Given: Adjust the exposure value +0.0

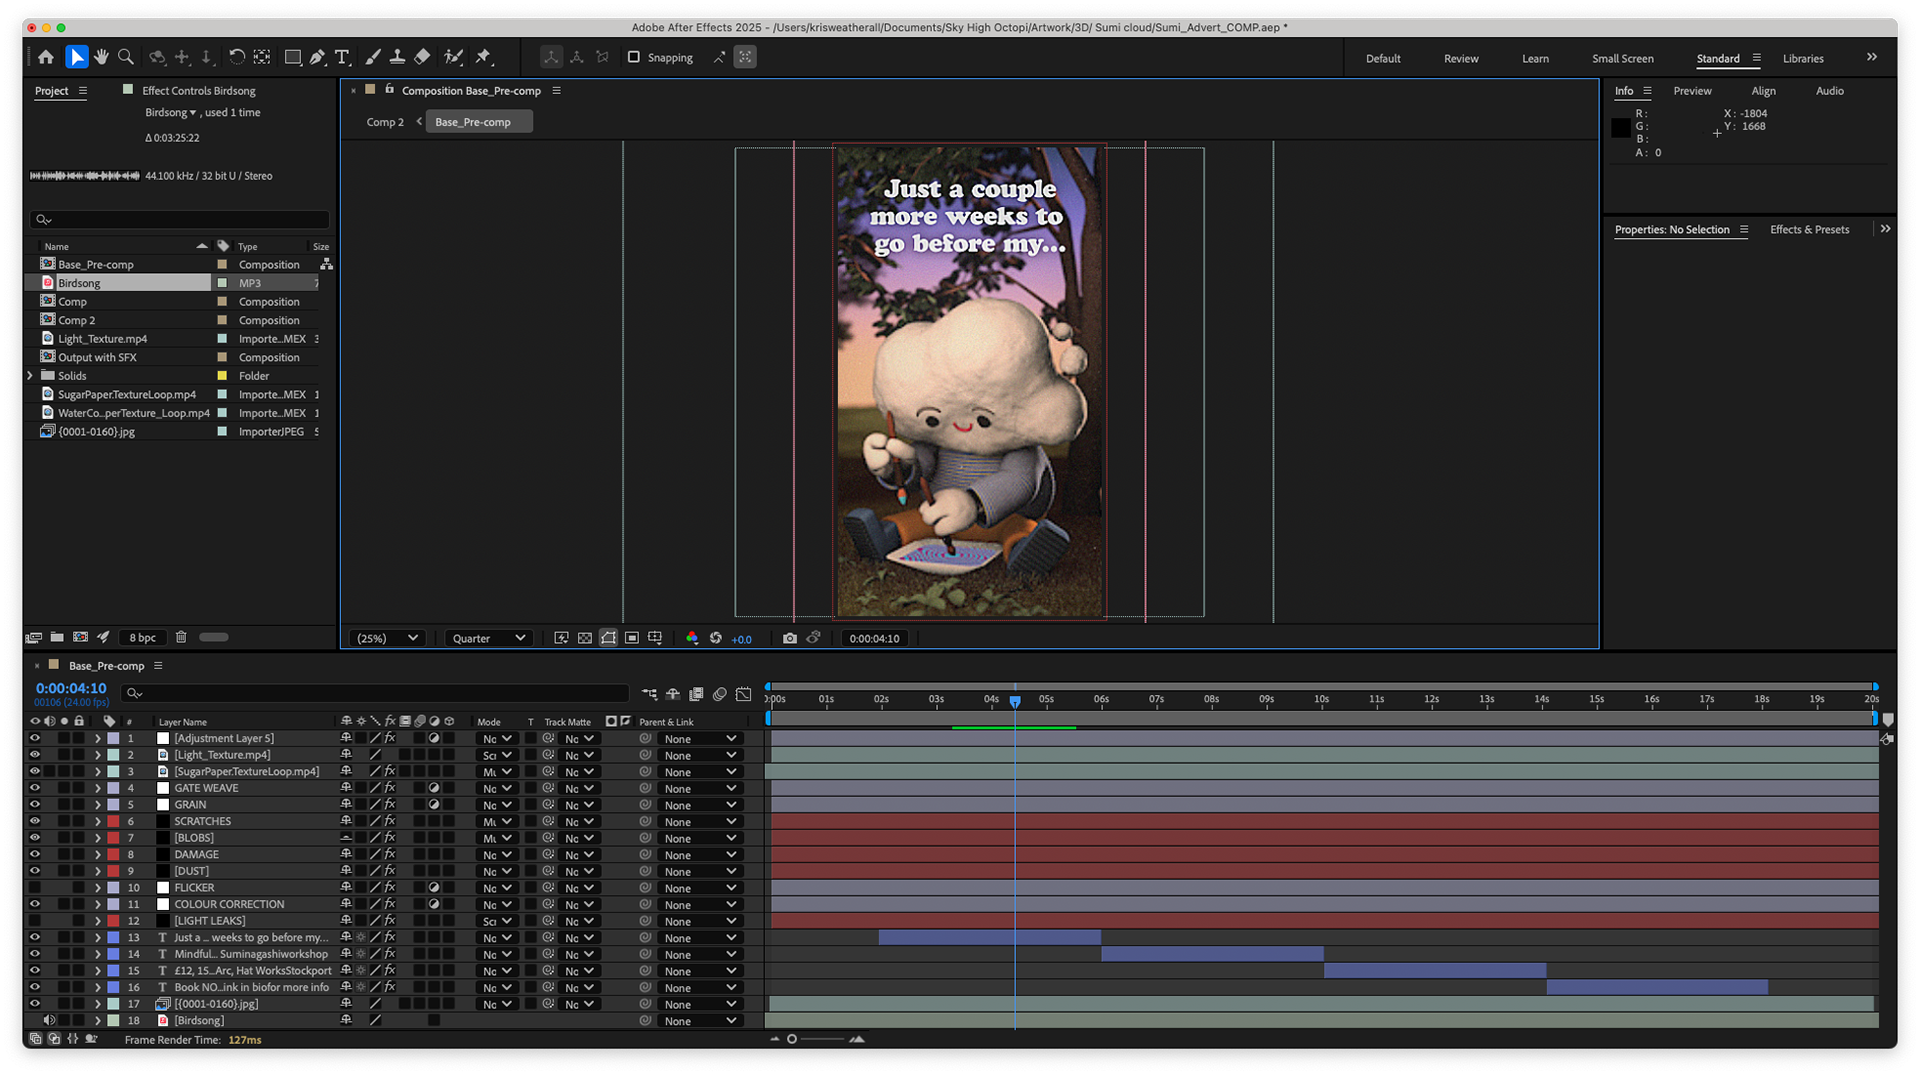Looking at the screenshot, I should [741, 639].
